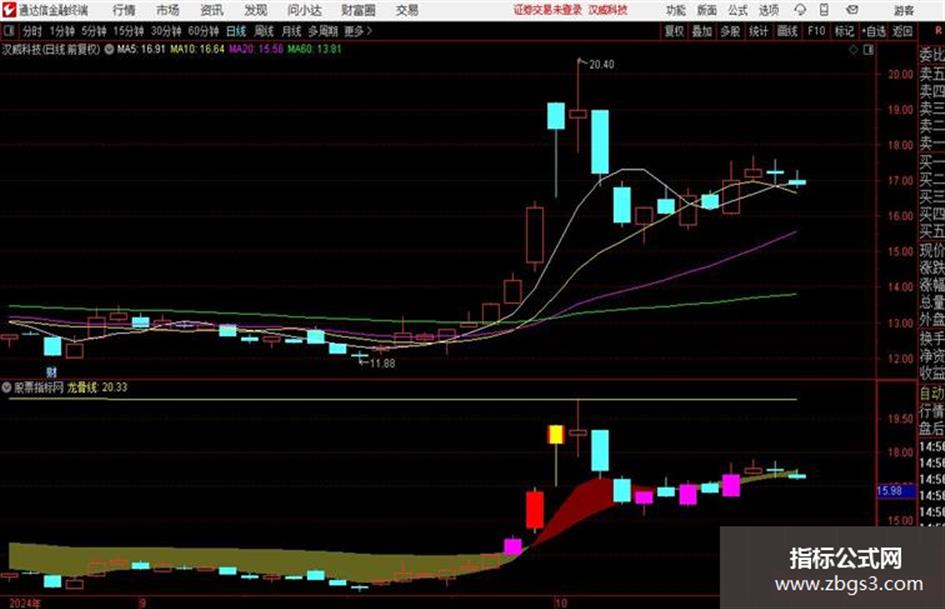The image size is (945, 609).
Task: Click the 汉威科技(日线 前复权) chart title
Action: click(x=51, y=49)
